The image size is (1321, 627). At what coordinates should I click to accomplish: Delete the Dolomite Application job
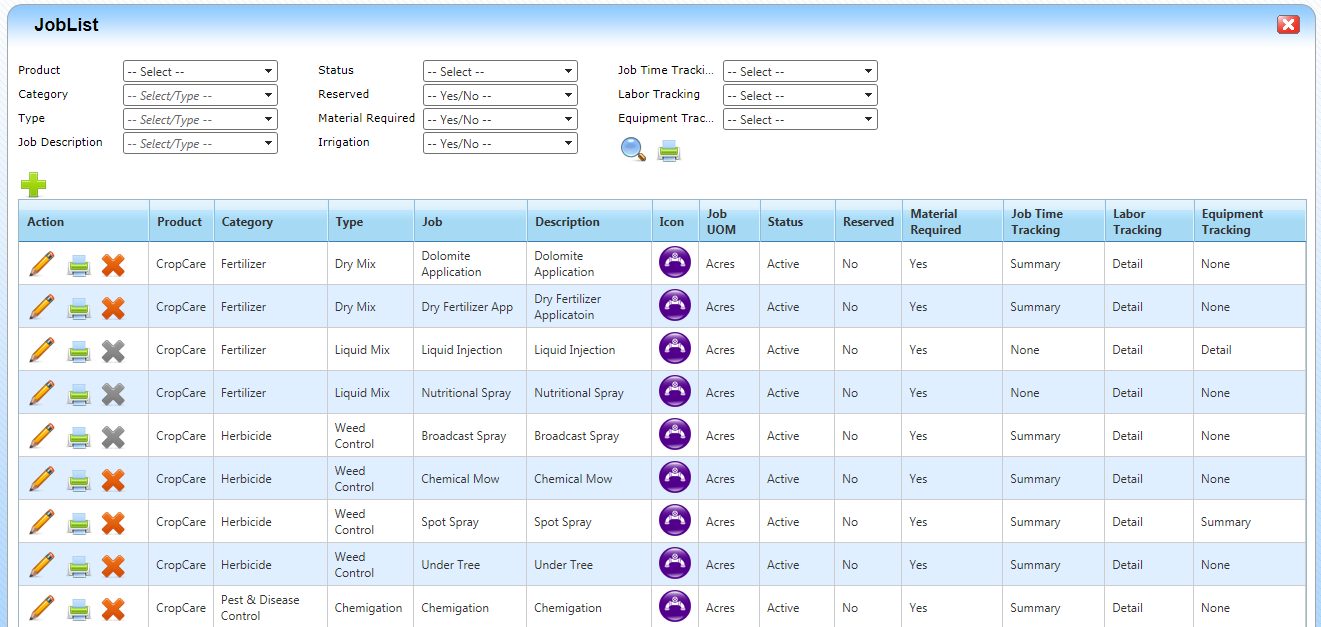pyautogui.click(x=113, y=265)
